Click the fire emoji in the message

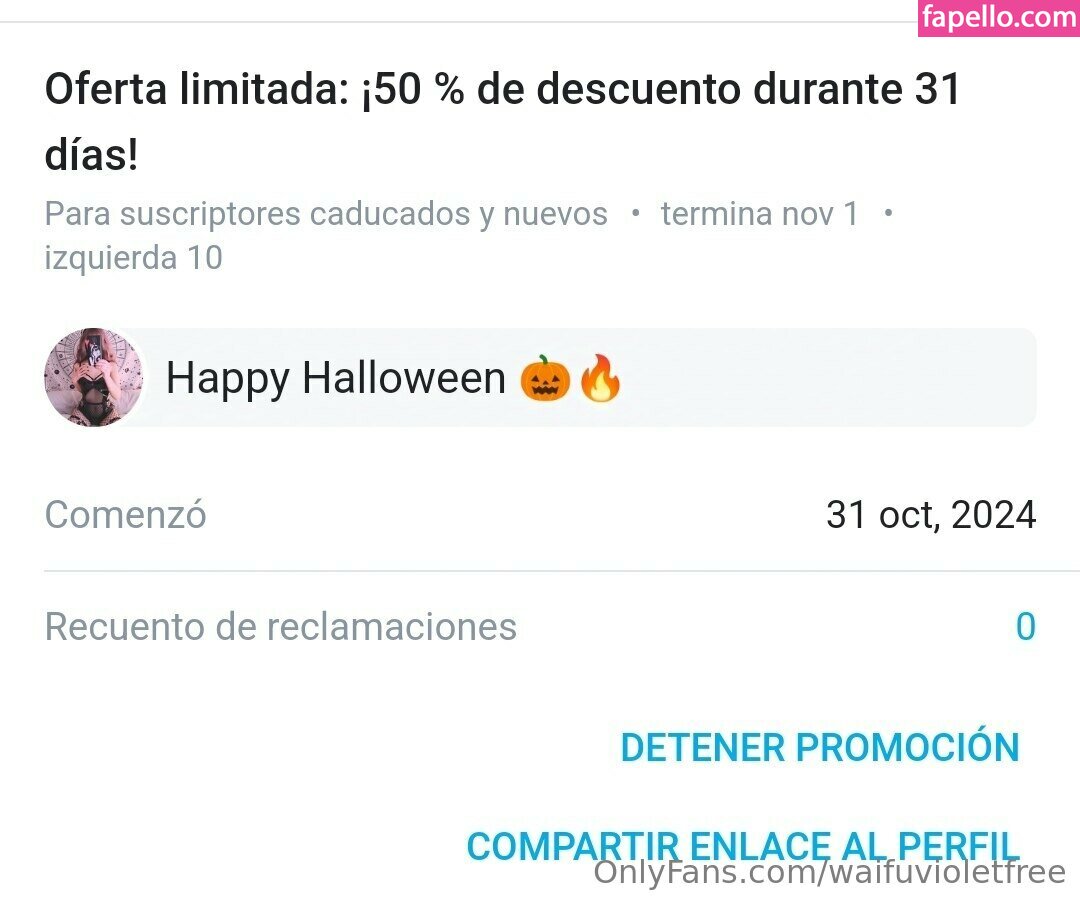coord(600,378)
